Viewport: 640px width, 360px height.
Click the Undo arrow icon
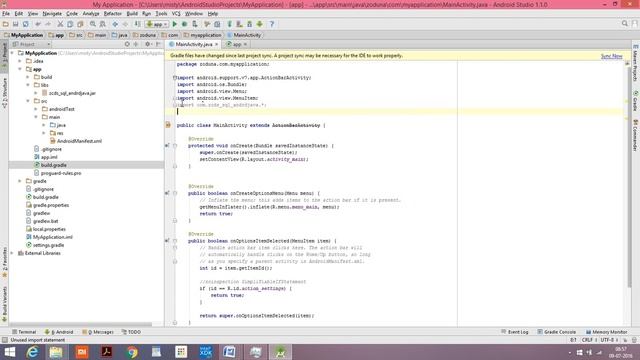pos(38,24)
